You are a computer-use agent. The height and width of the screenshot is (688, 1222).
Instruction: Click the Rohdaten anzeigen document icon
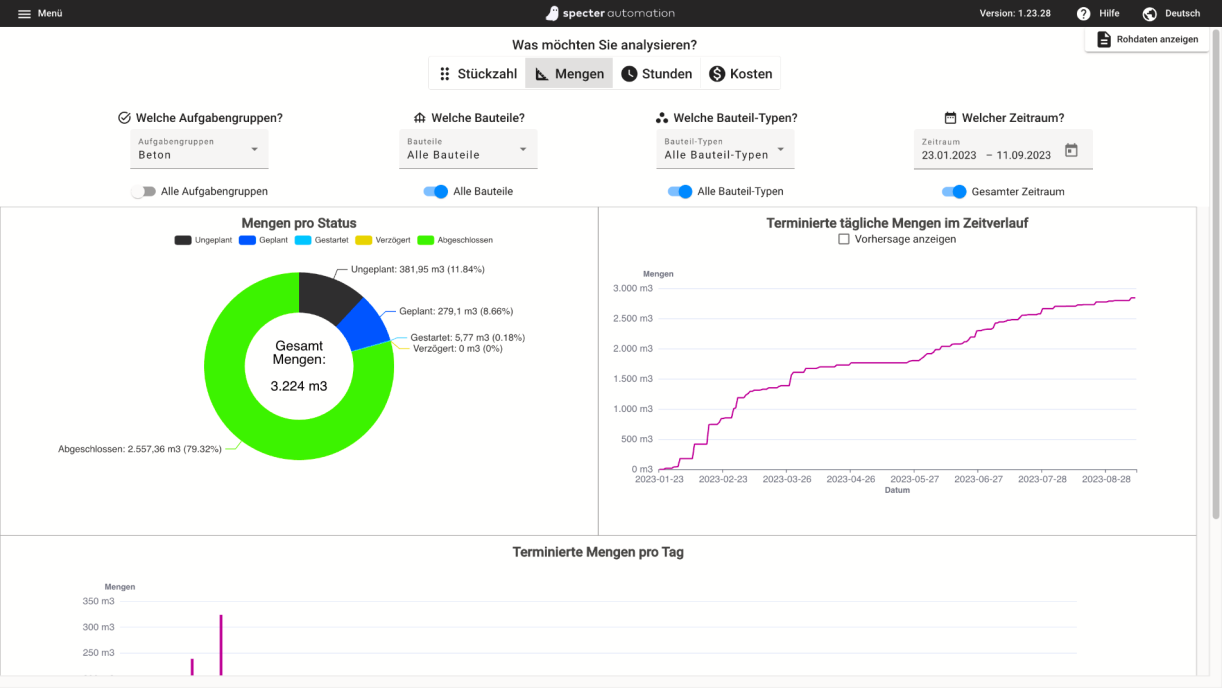(1104, 39)
